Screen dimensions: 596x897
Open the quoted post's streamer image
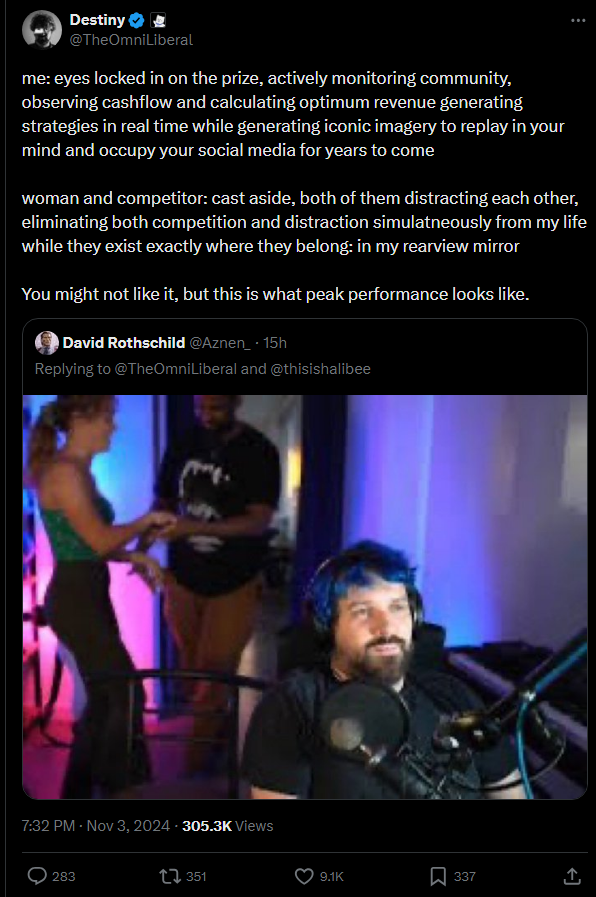click(305, 597)
